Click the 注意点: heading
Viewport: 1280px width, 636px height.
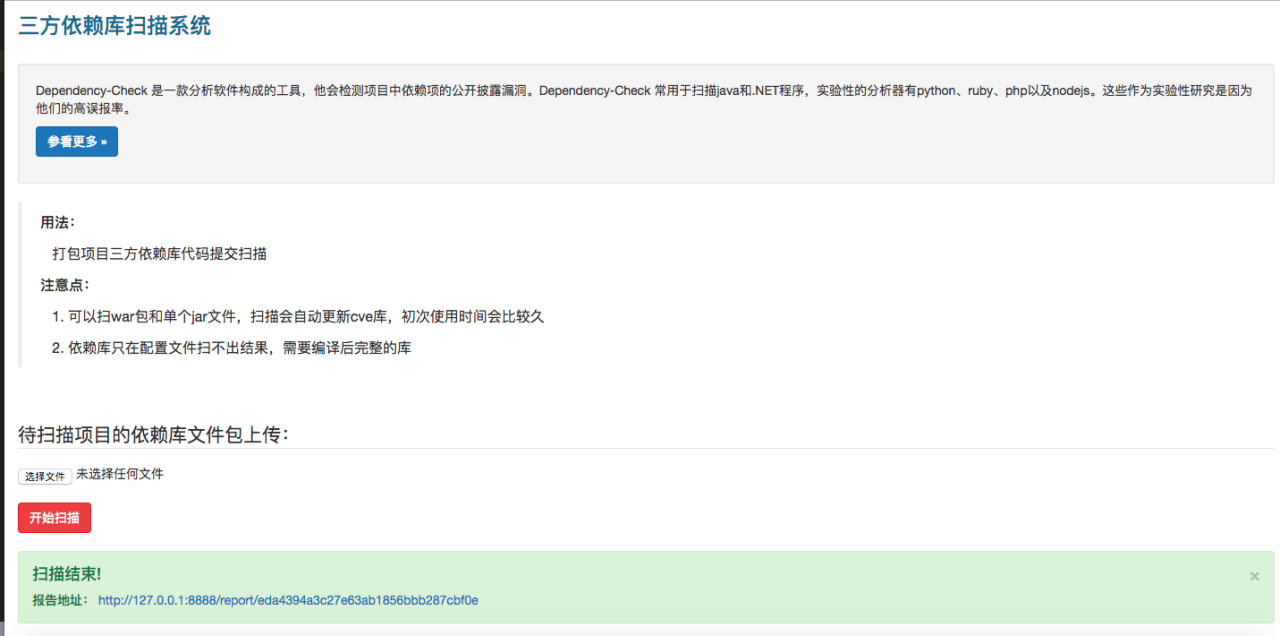(x=65, y=285)
